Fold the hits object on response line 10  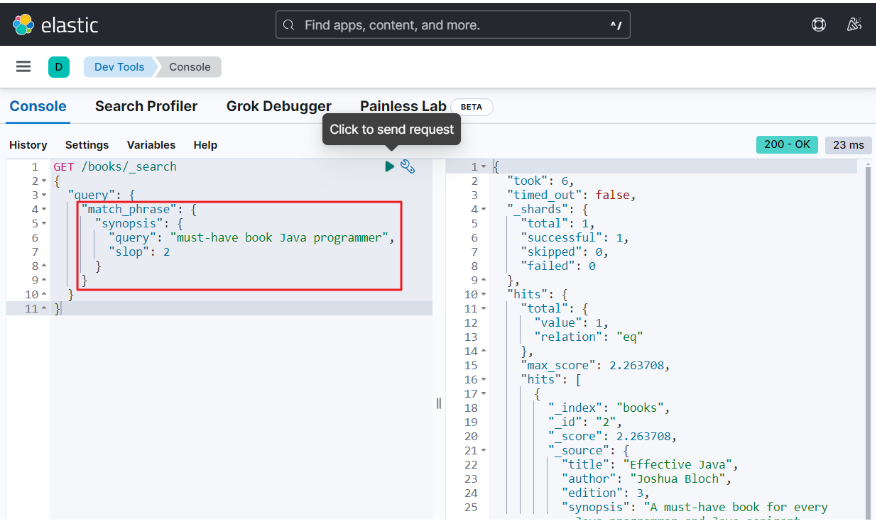(484, 294)
